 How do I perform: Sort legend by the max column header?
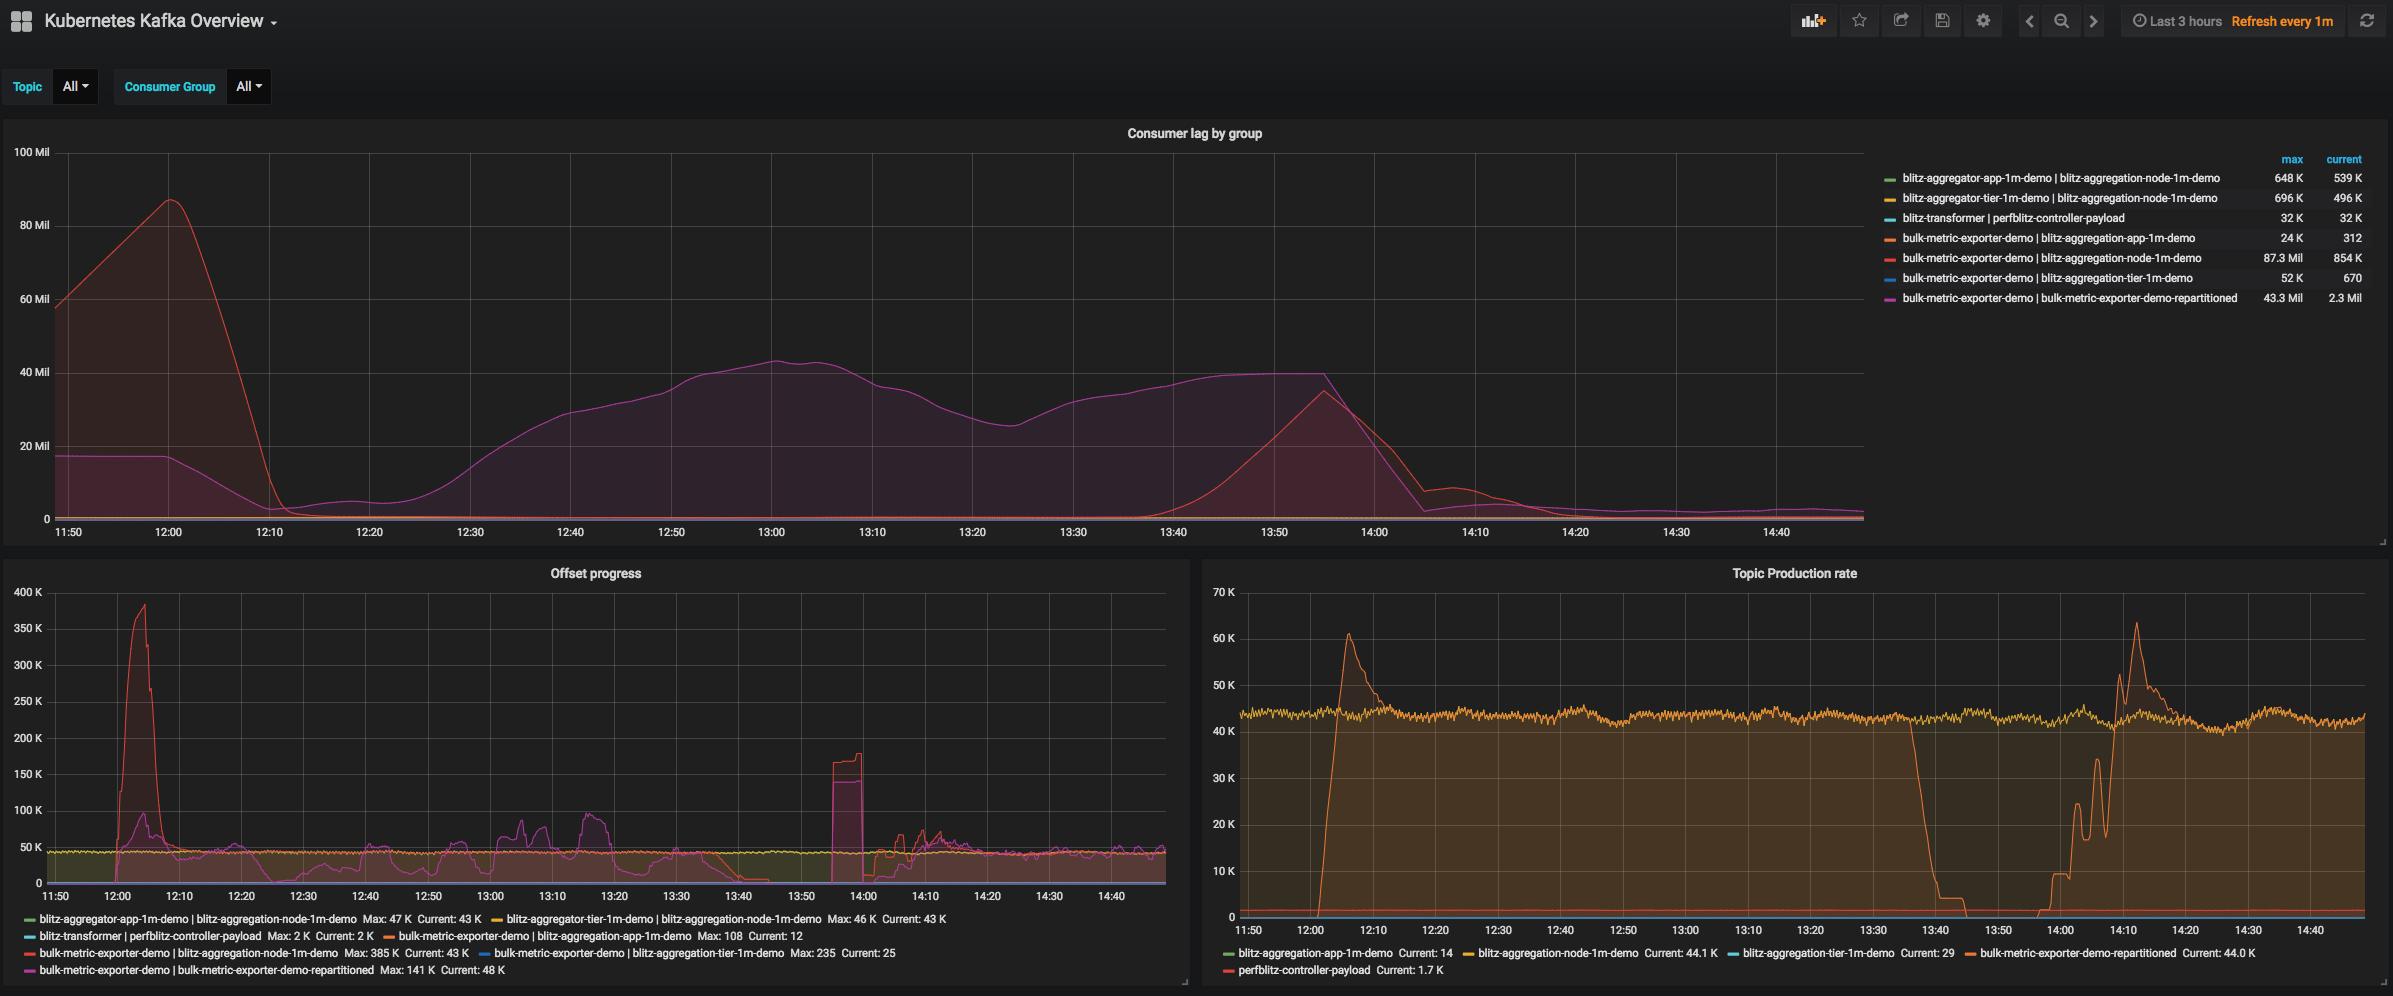[x=2292, y=160]
